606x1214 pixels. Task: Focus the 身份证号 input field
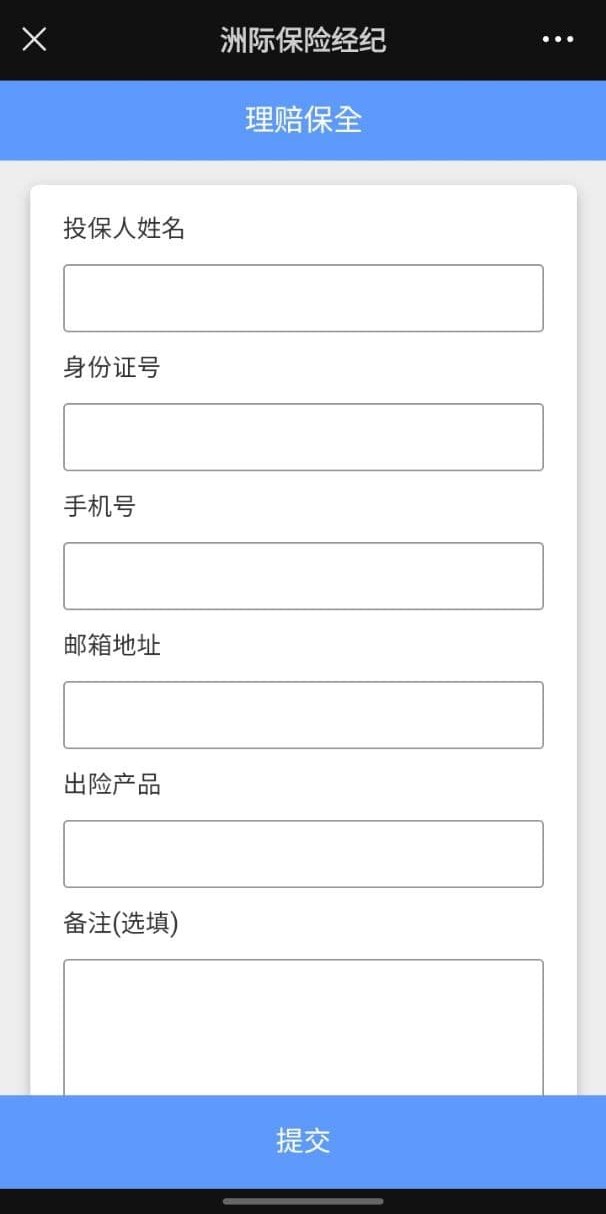click(x=303, y=437)
